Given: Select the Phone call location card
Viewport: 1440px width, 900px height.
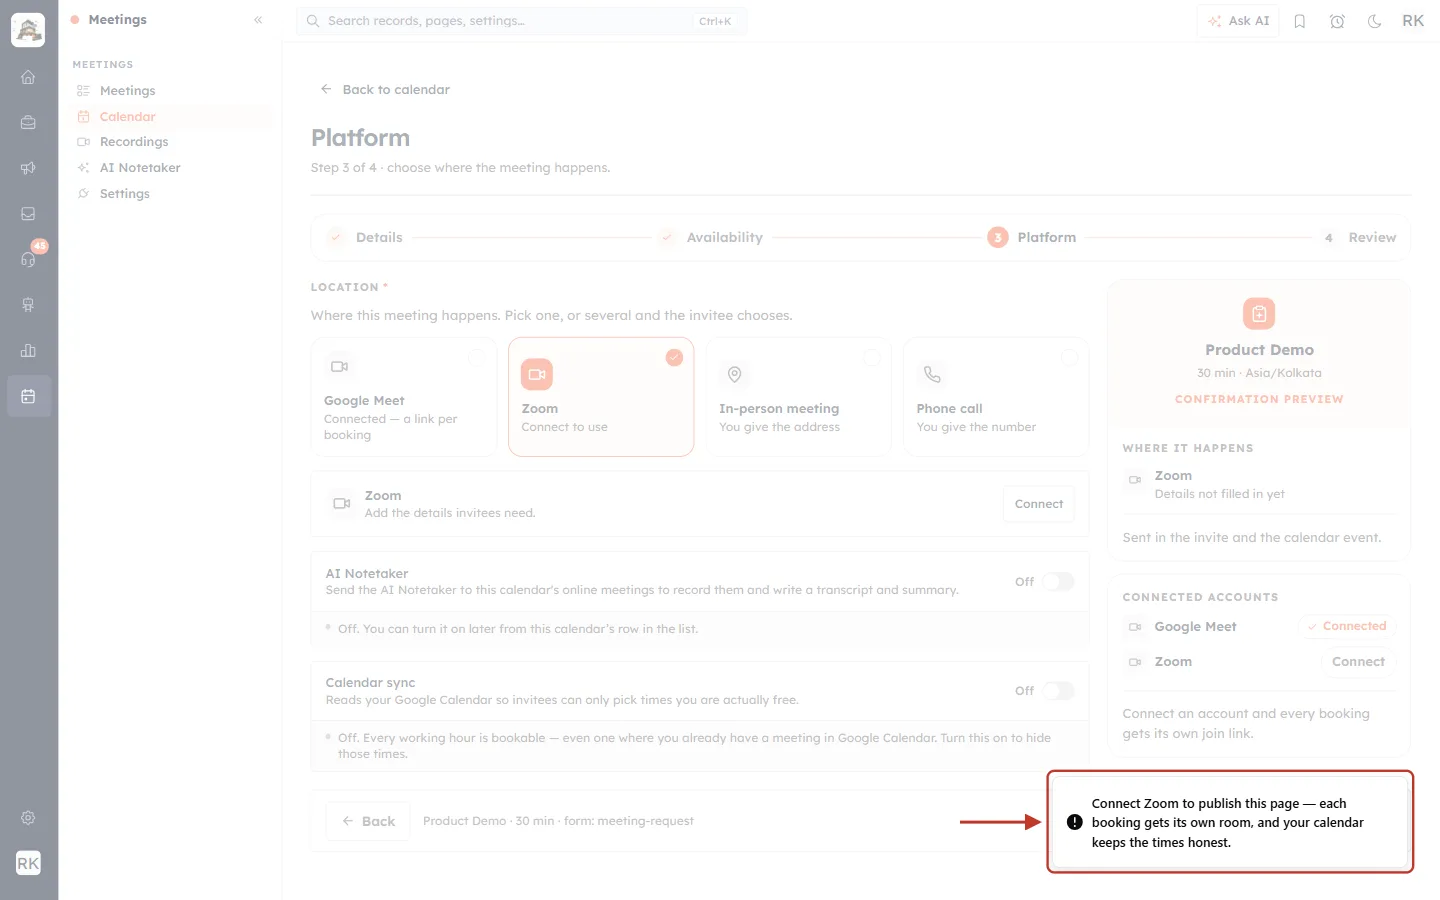Looking at the screenshot, I should [996, 397].
